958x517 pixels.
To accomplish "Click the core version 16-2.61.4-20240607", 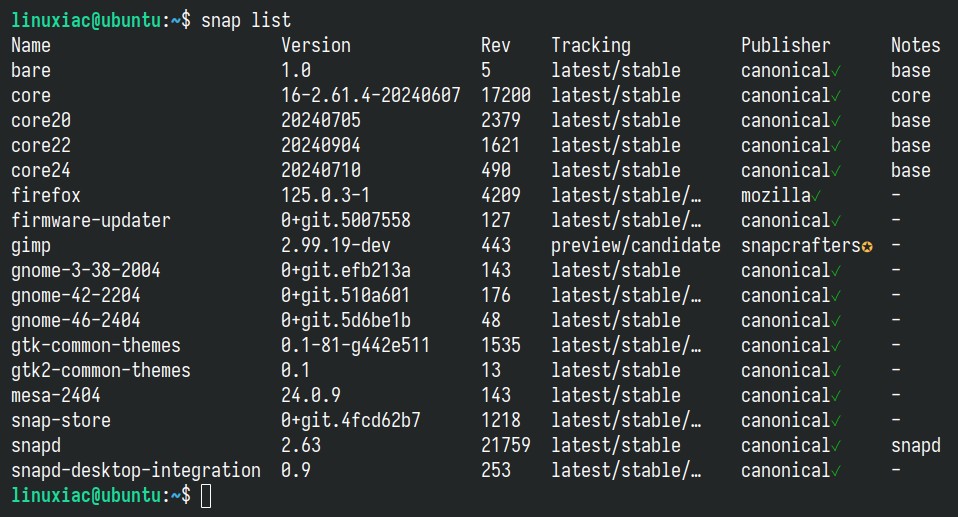I will click(x=370, y=95).
